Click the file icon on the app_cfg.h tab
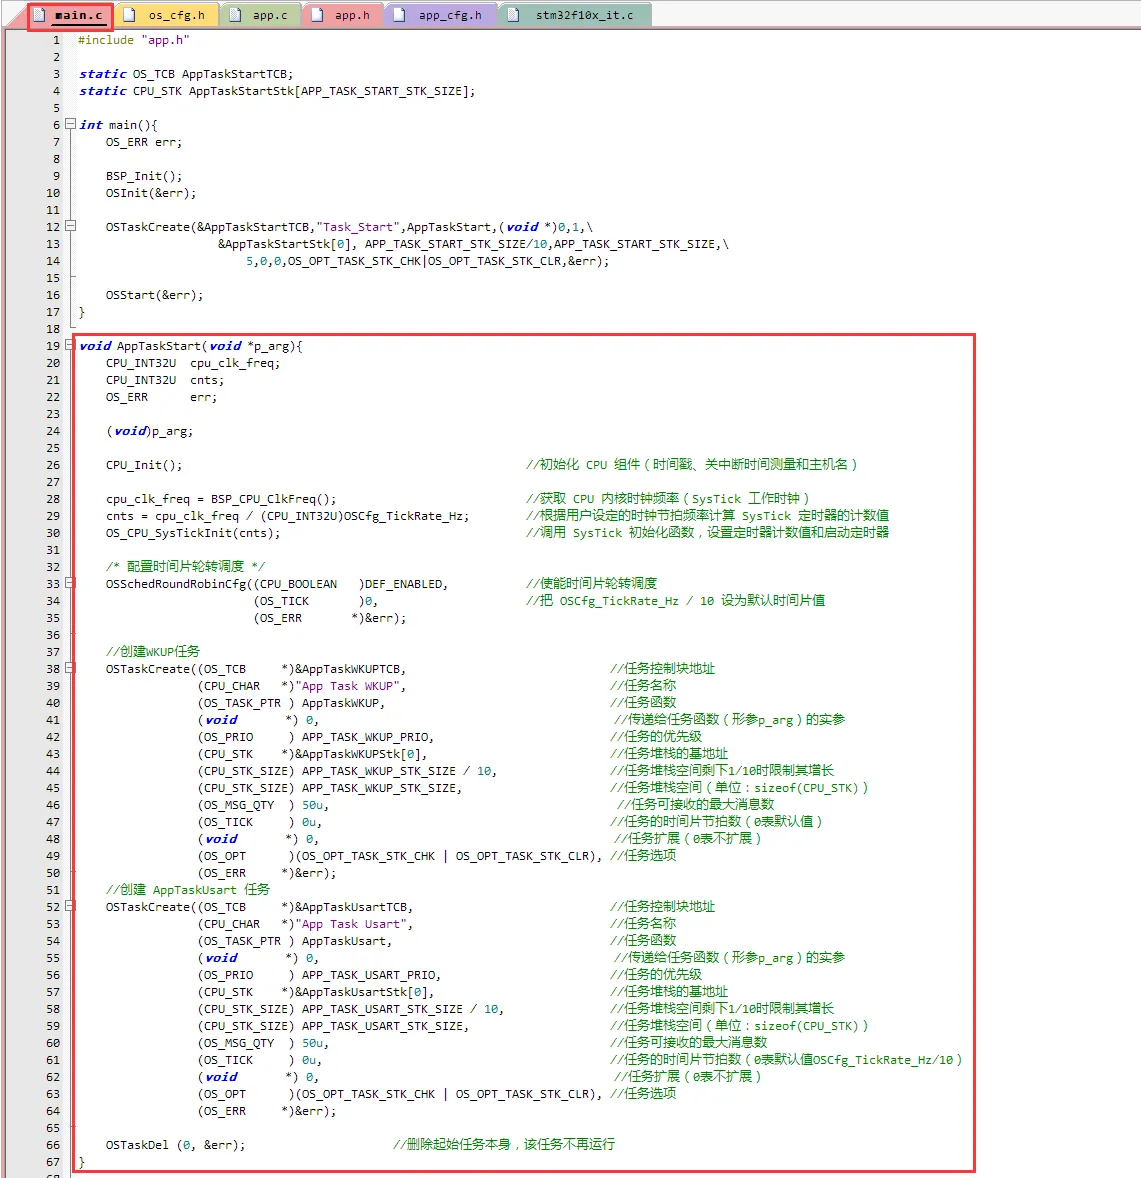1141x1178 pixels. pyautogui.click(x=400, y=15)
